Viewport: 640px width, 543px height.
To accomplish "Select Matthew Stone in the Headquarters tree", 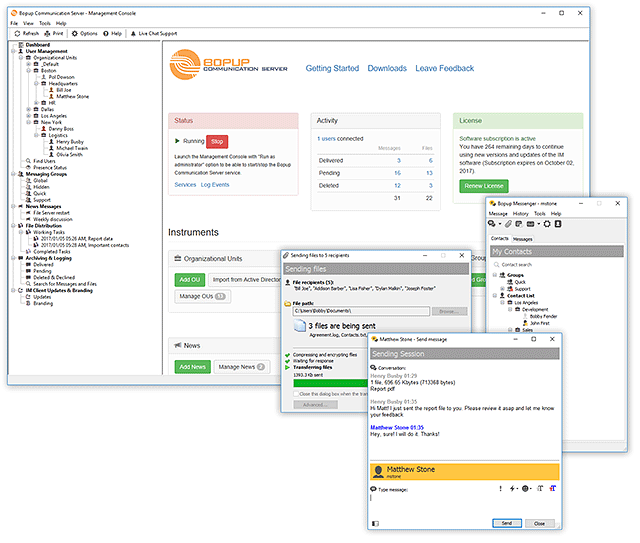I will pos(72,96).
